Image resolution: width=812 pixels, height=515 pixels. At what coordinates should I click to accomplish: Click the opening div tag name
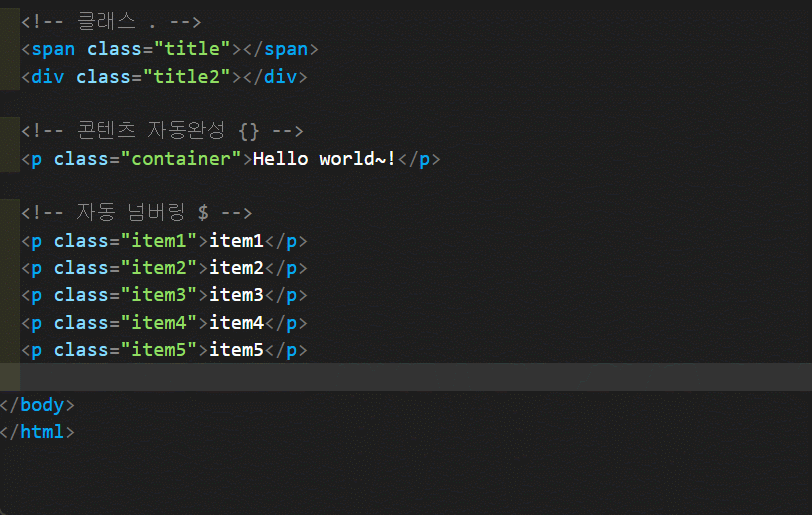47,77
